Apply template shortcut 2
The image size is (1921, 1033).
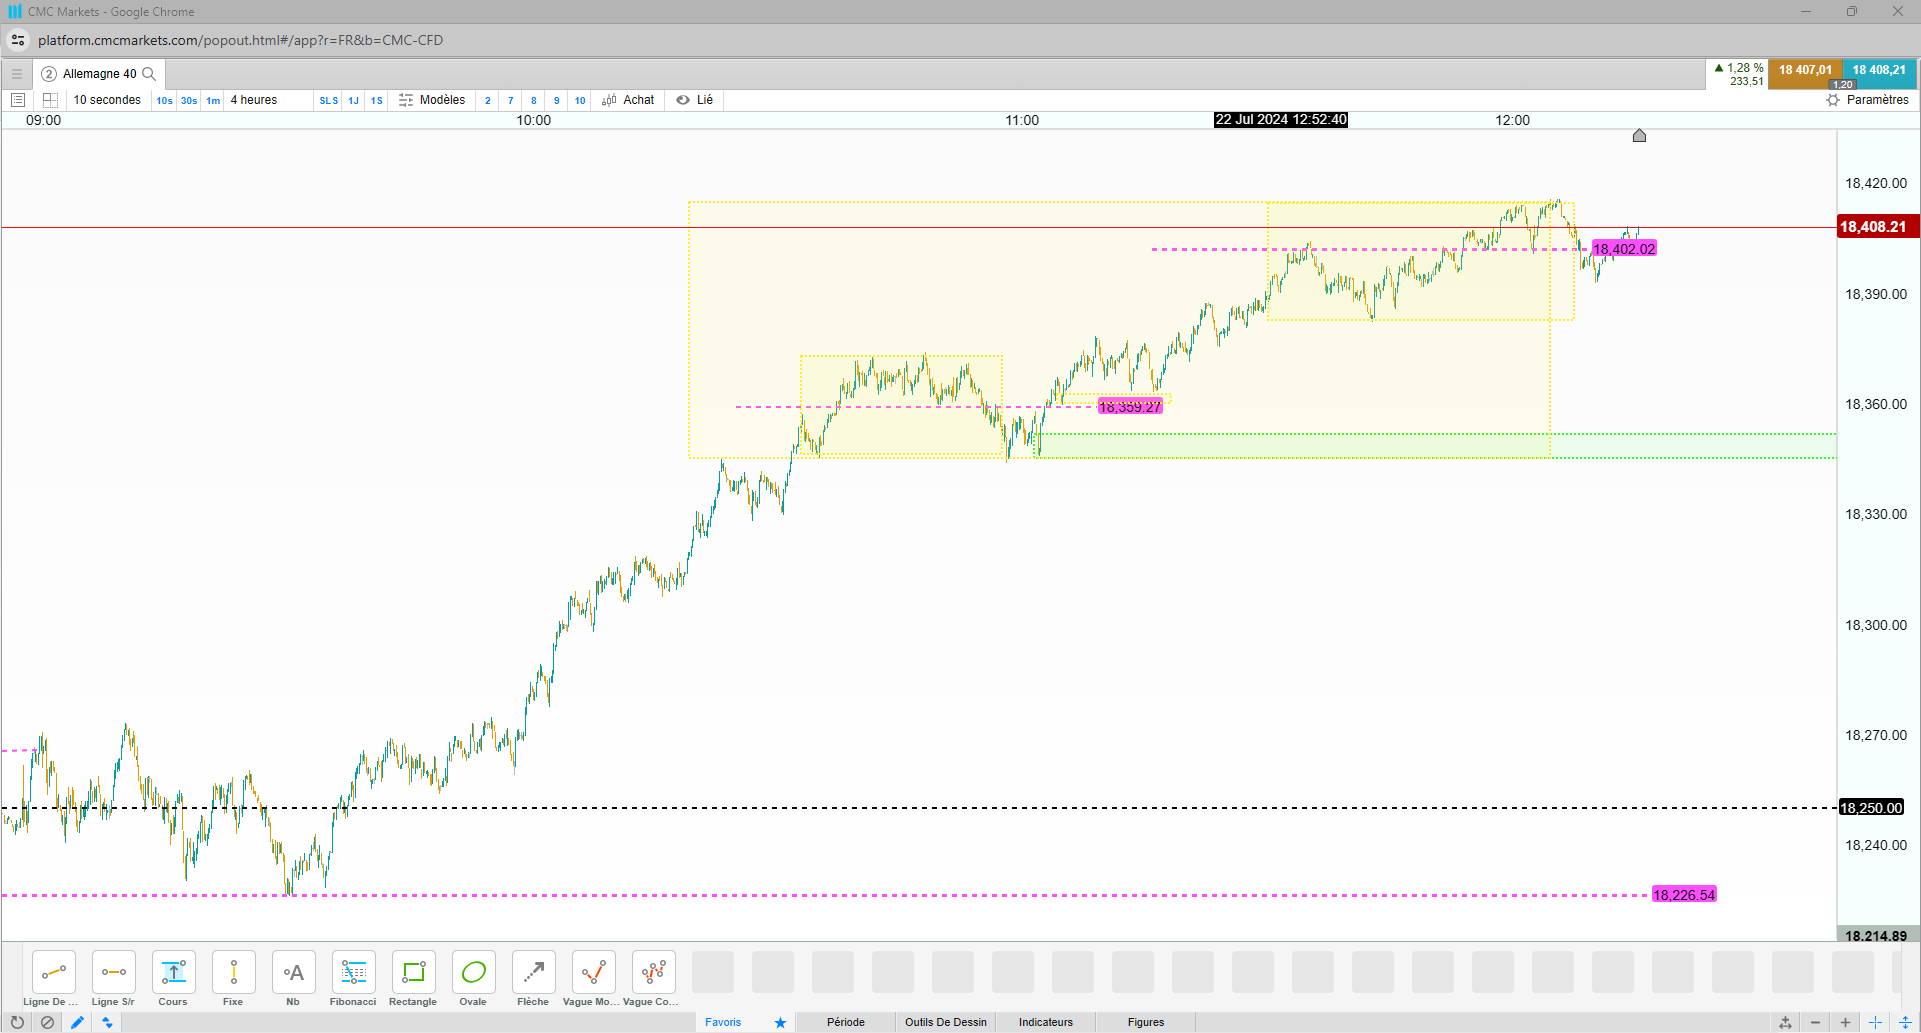click(x=488, y=100)
